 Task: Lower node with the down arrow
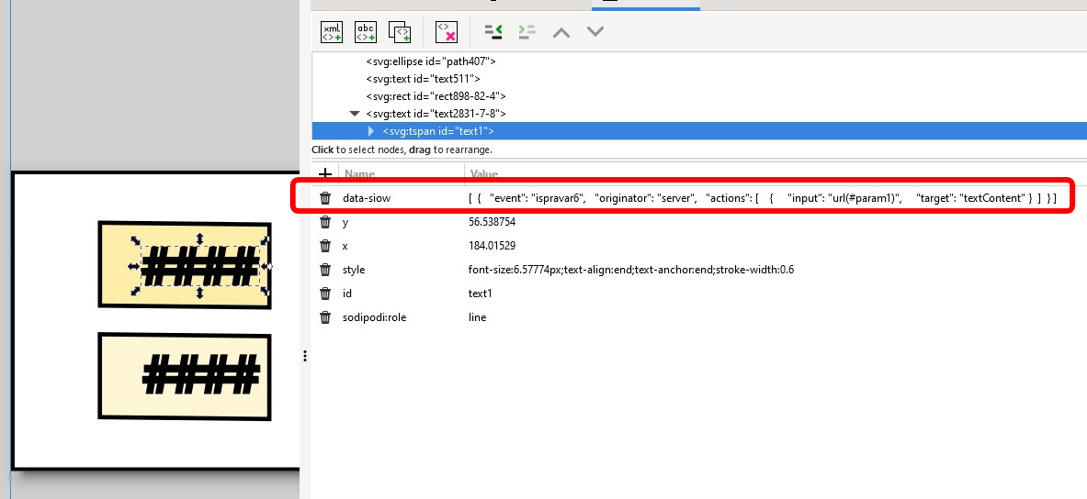[596, 32]
